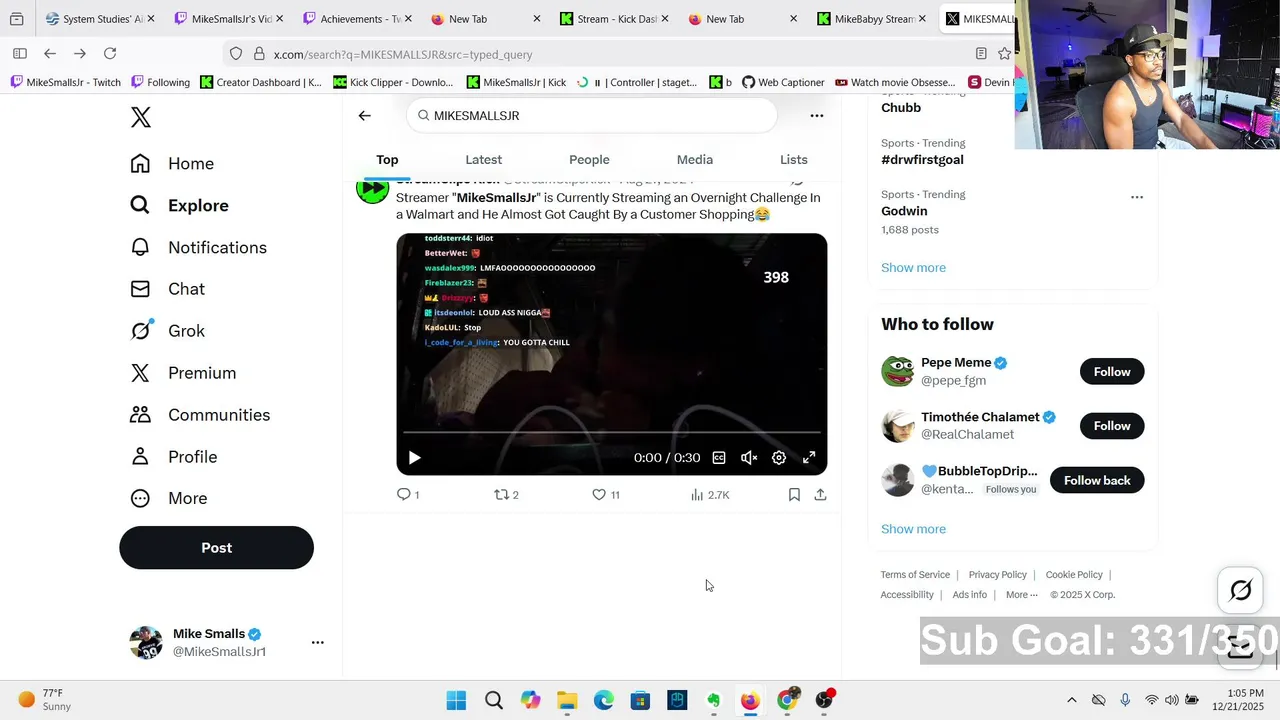This screenshot has width=1280, height=720.
Task: Show hidden system tray icons
Action: [1072, 700]
